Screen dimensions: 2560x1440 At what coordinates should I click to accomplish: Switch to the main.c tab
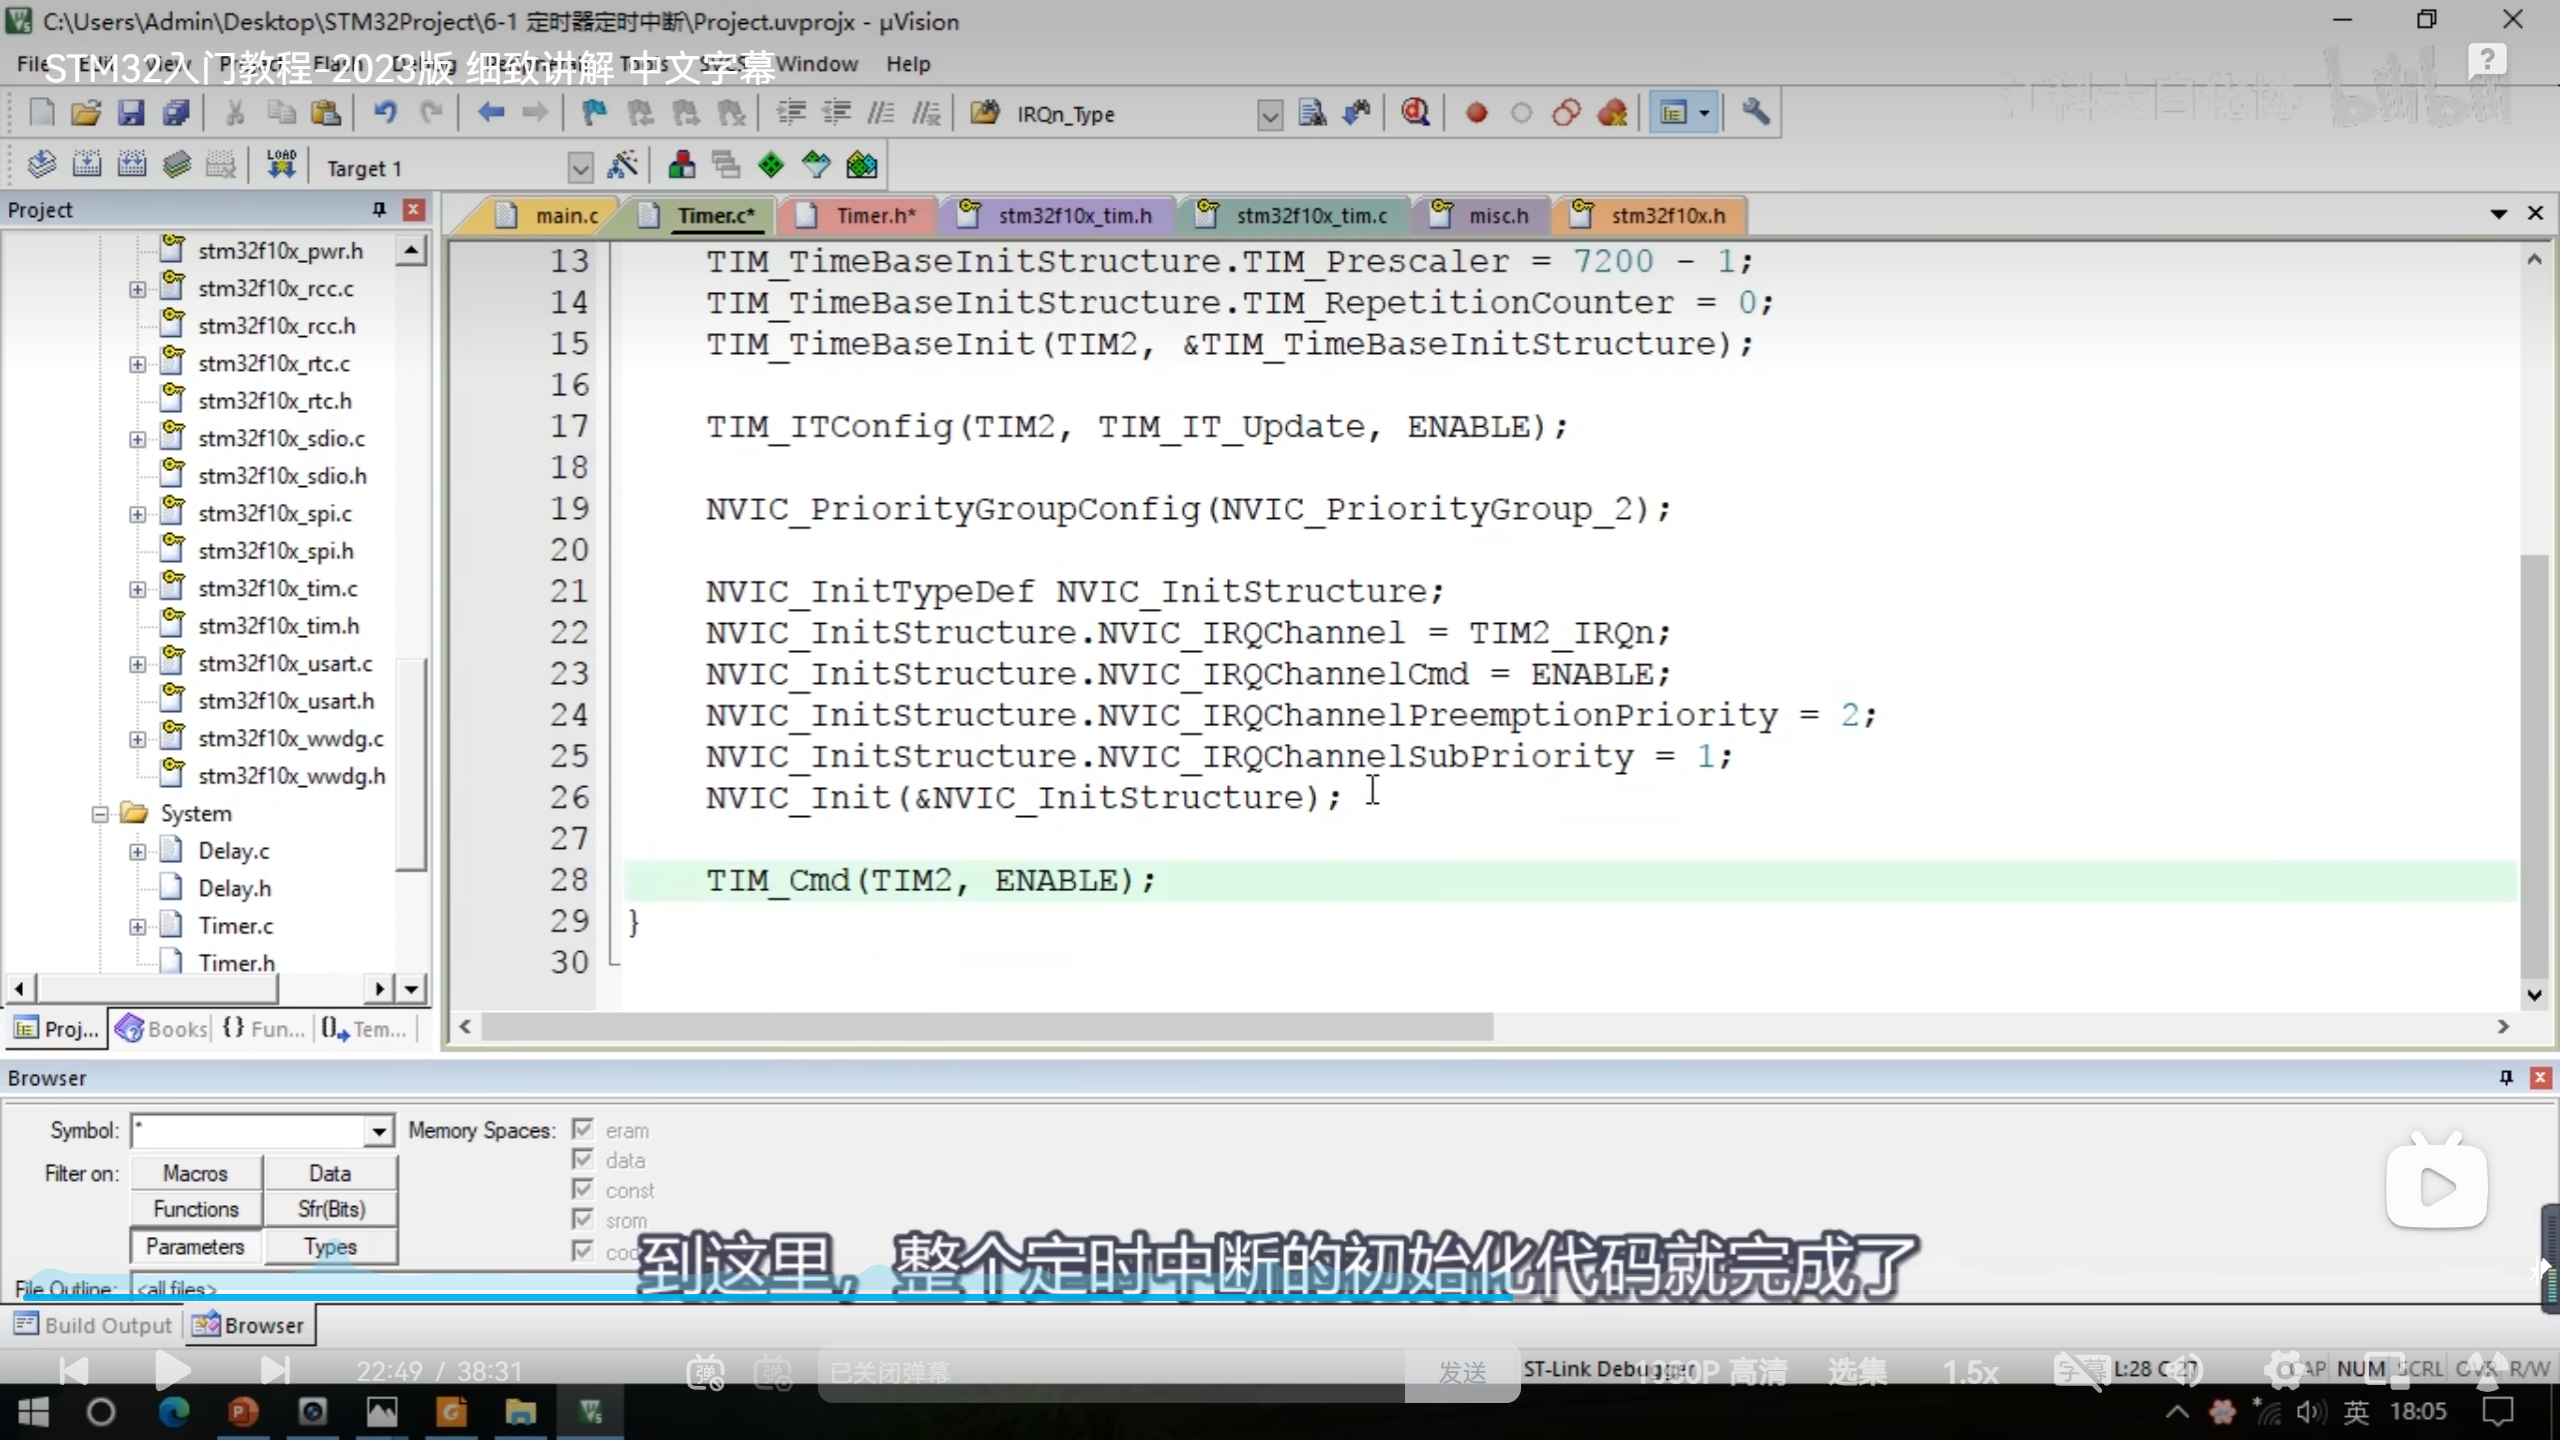565,216
